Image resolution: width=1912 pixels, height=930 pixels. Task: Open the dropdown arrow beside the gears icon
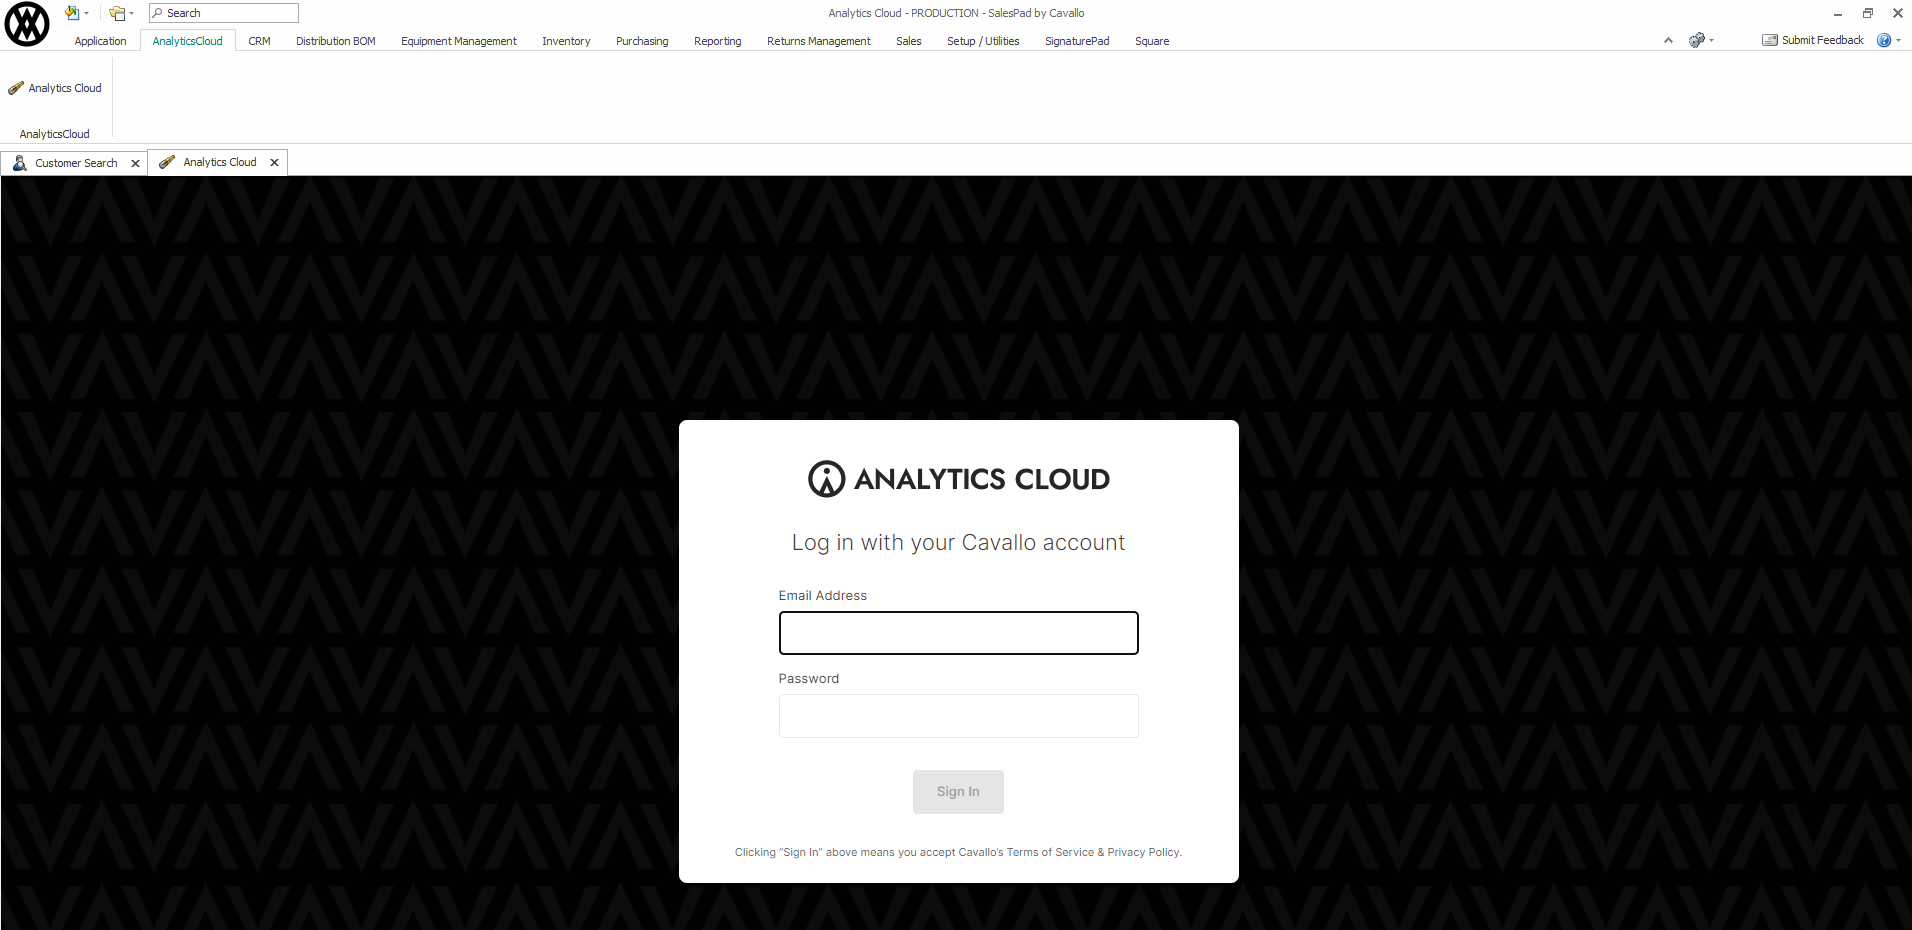1711,40
